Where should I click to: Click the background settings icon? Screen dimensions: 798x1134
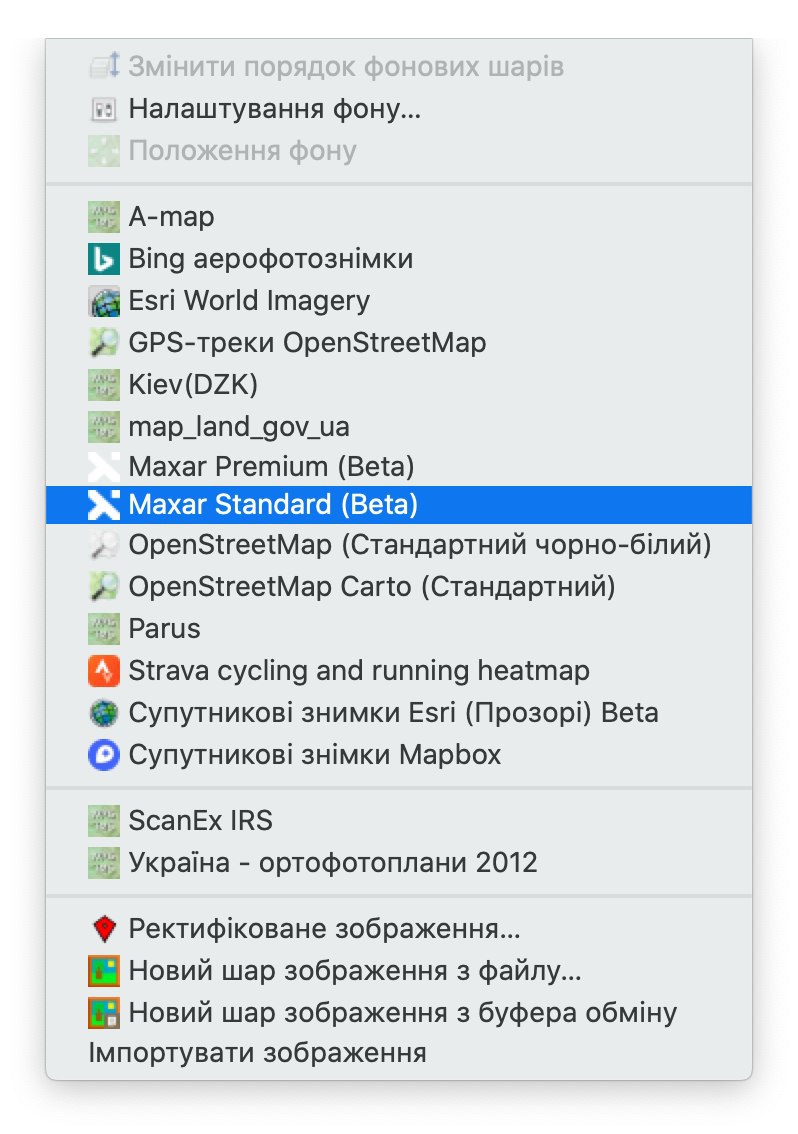tap(103, 109)
